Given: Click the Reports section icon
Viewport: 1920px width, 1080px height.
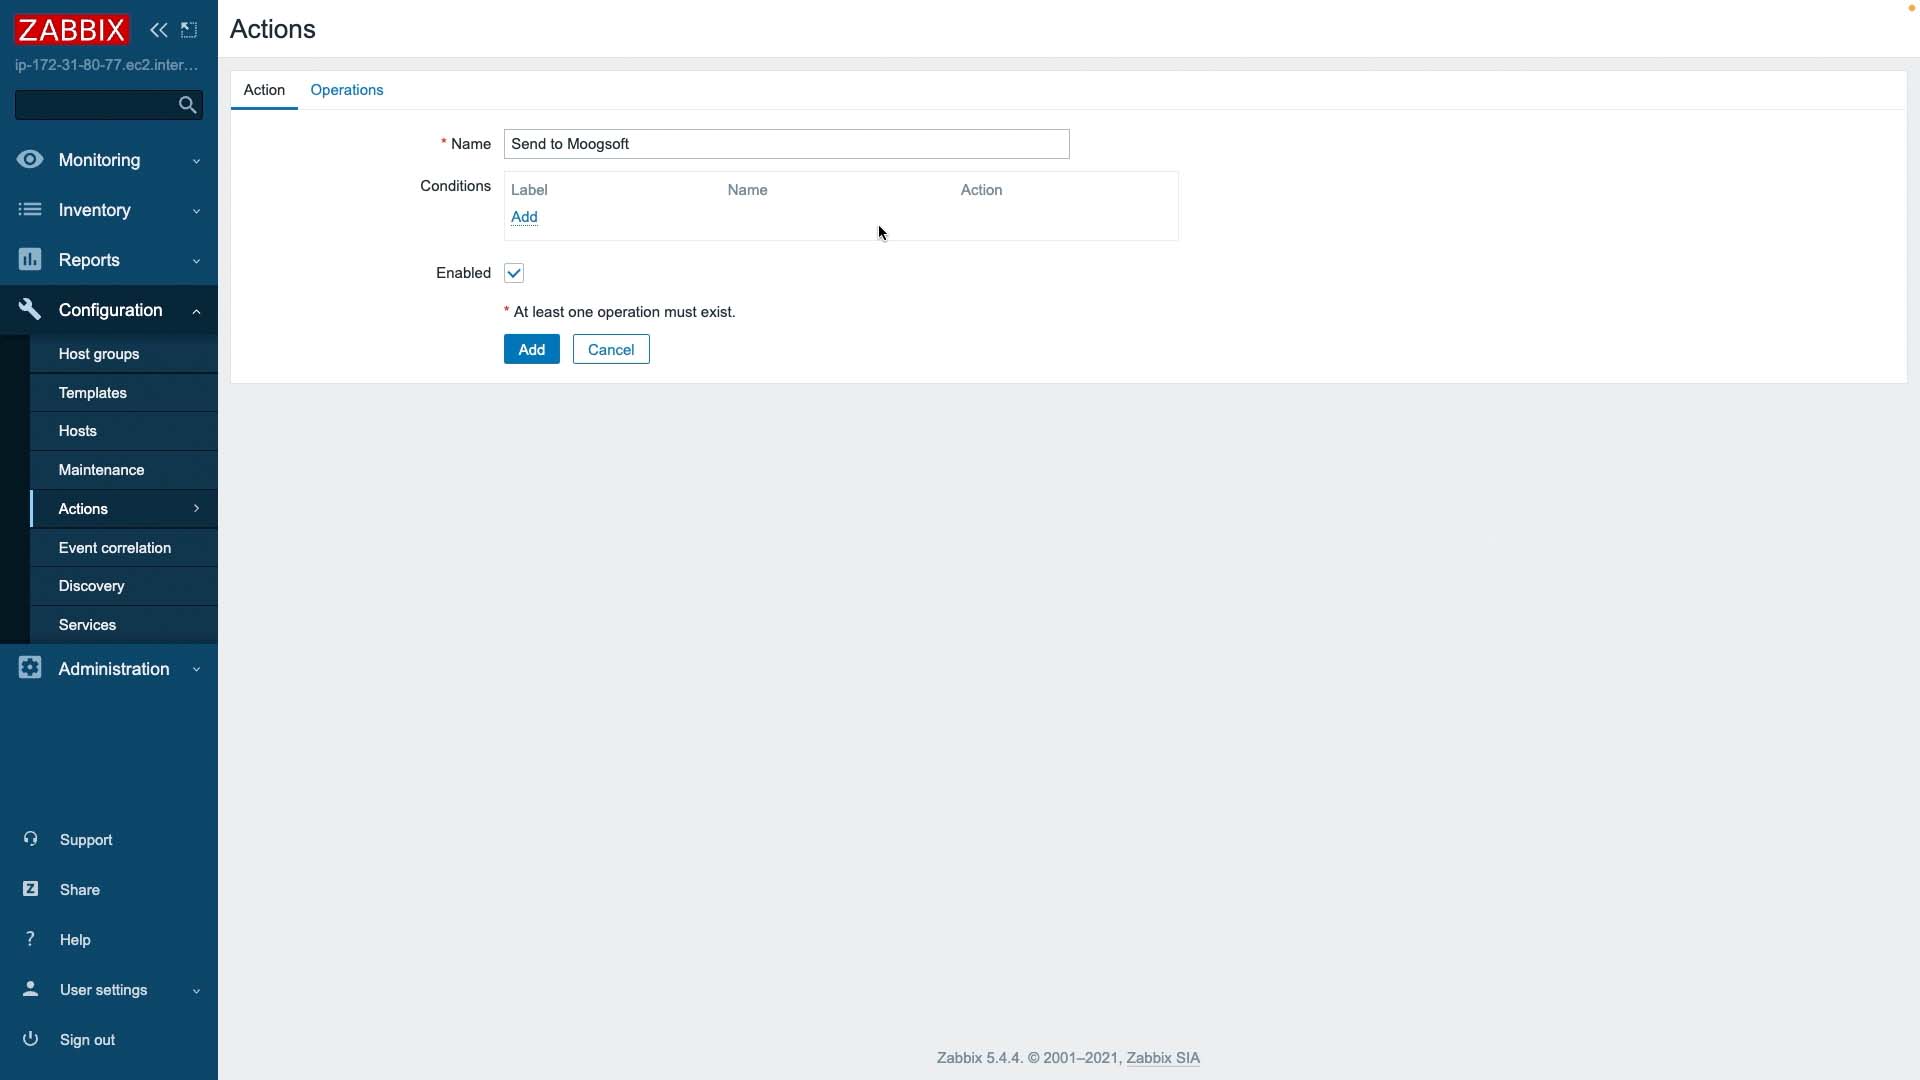Looking at the screenshot, I should point(29,258).
